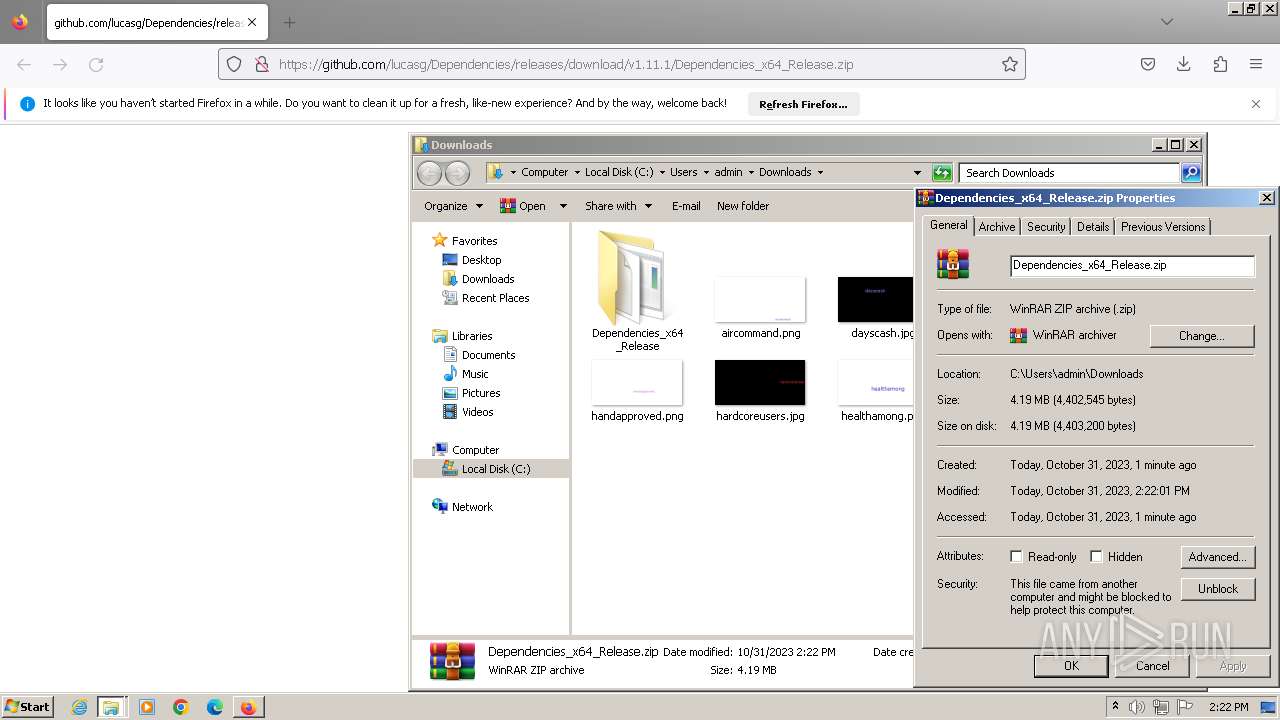Click Firefox forward navigation arrow
This screenshot has width=1280, height=720.
coord(60,64)
